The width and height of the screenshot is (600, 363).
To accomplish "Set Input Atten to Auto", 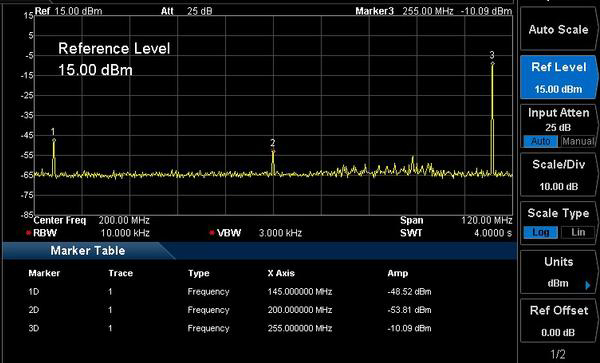I will click(x=540, y=141).
